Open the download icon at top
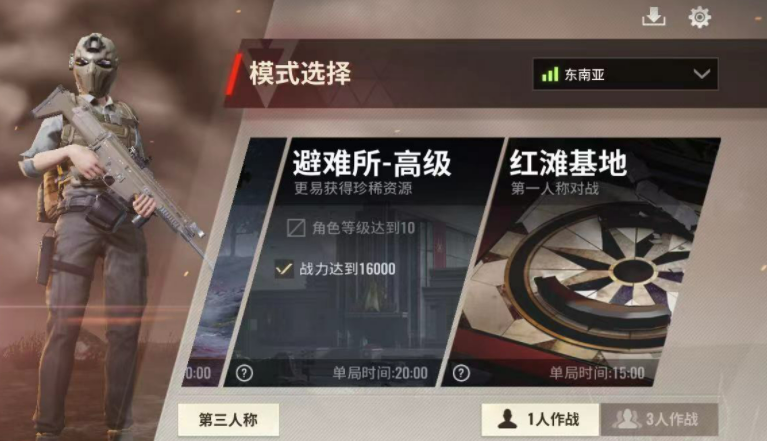The width and height of the screenshot is (767, 441). point(654,17)
